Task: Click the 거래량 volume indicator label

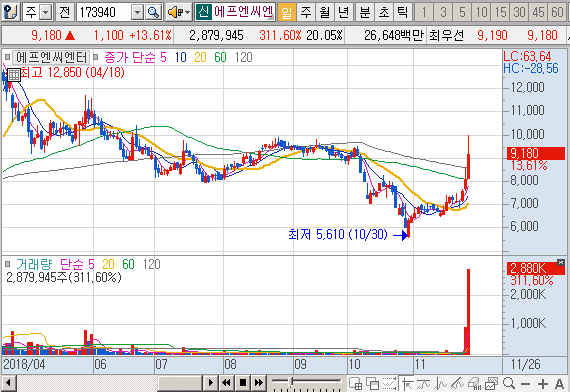Action: pos(35,264)
